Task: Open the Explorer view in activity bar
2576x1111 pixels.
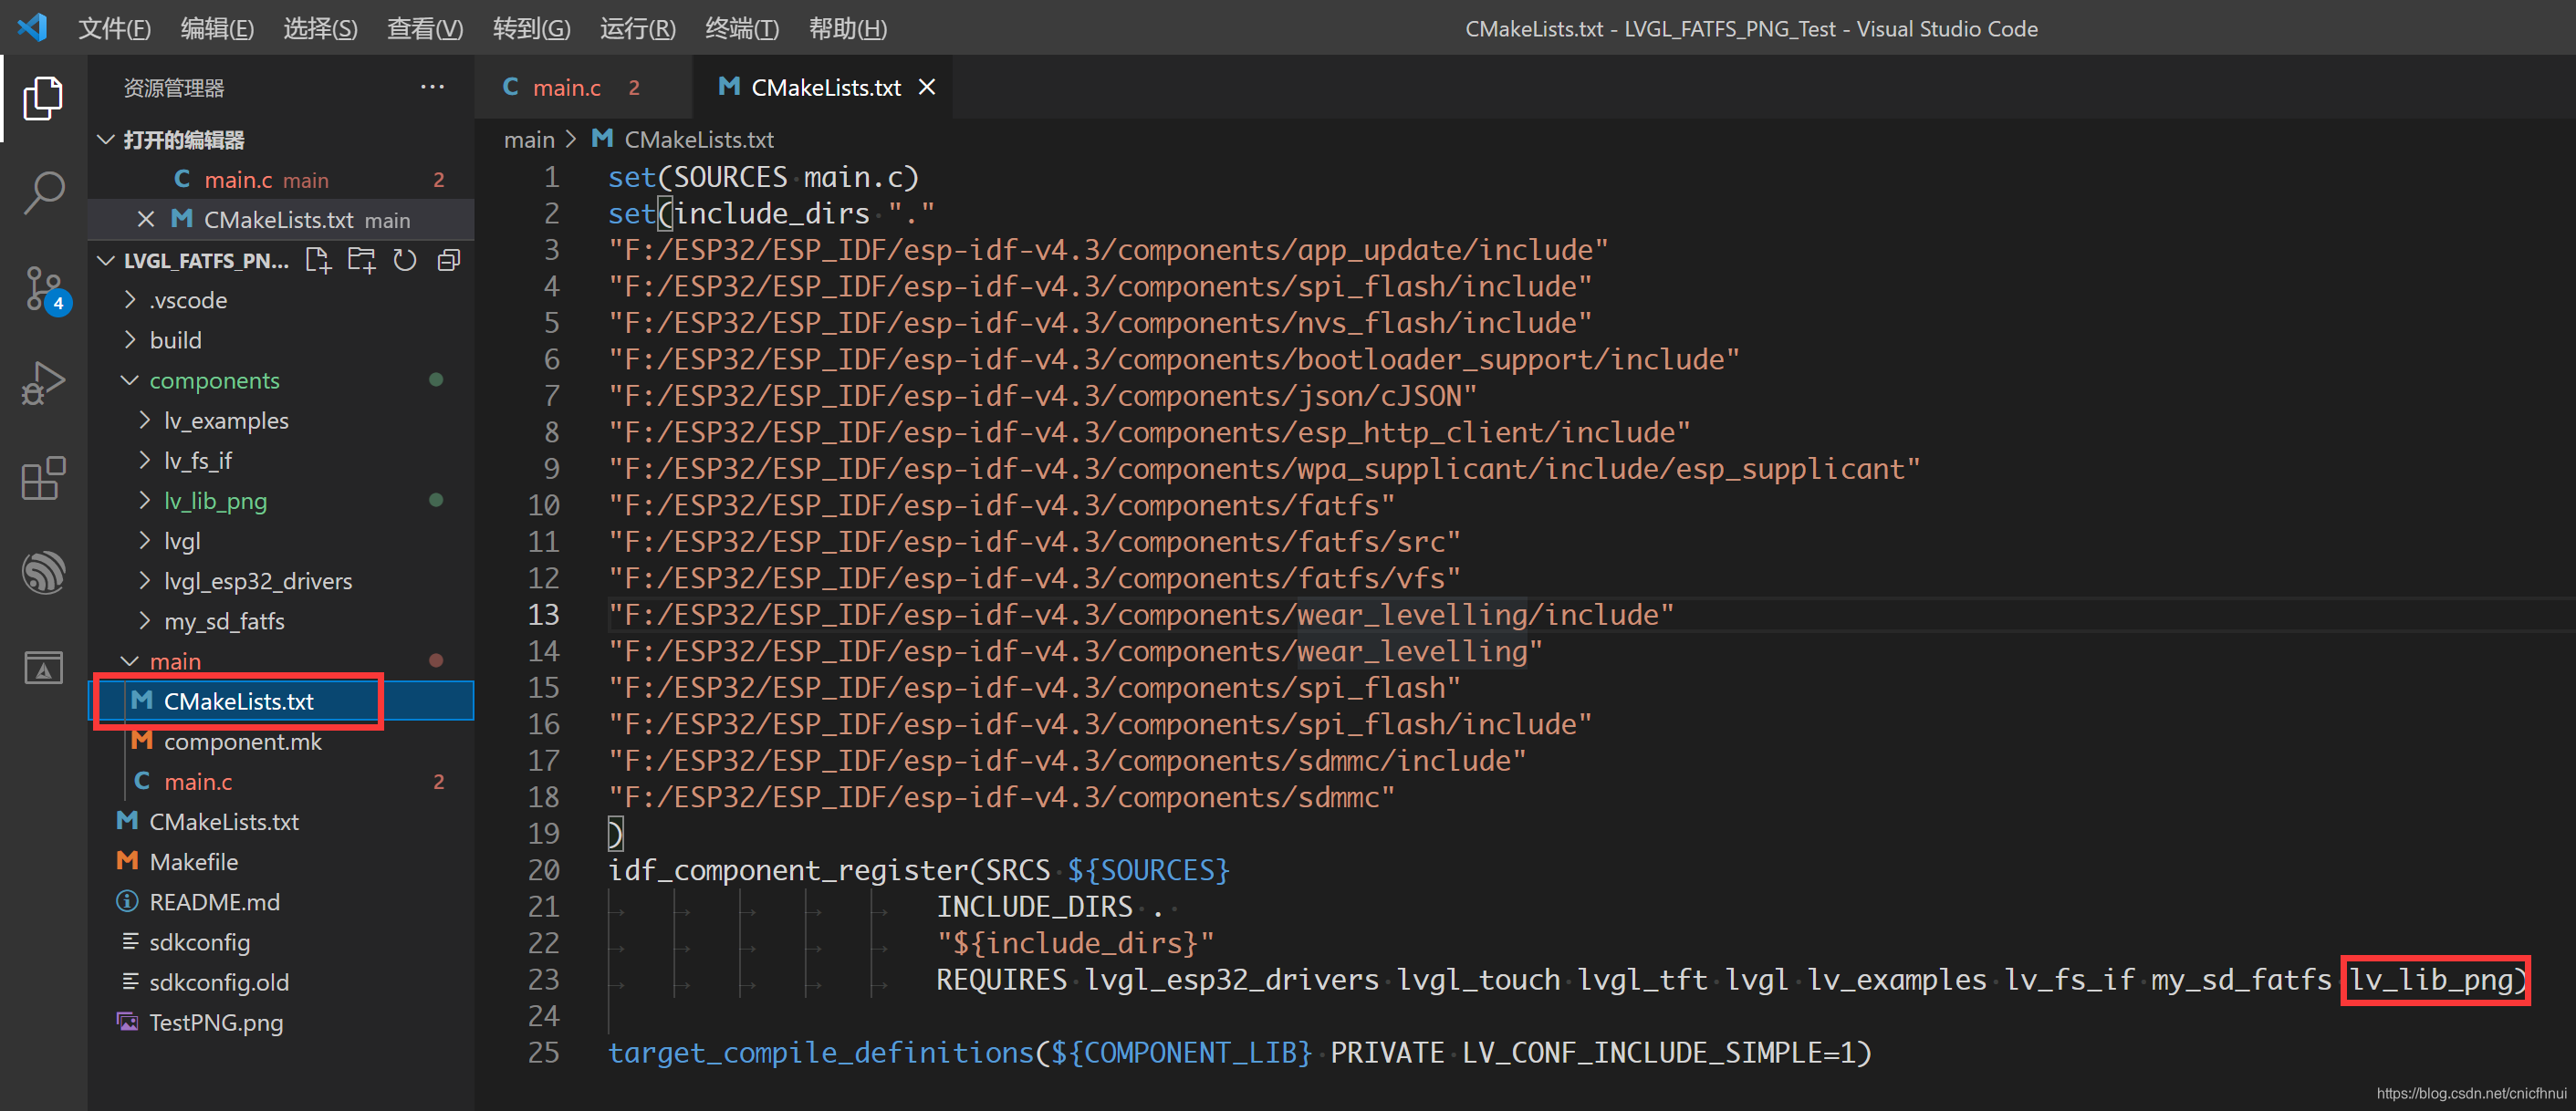Action: tap(43, 98)
